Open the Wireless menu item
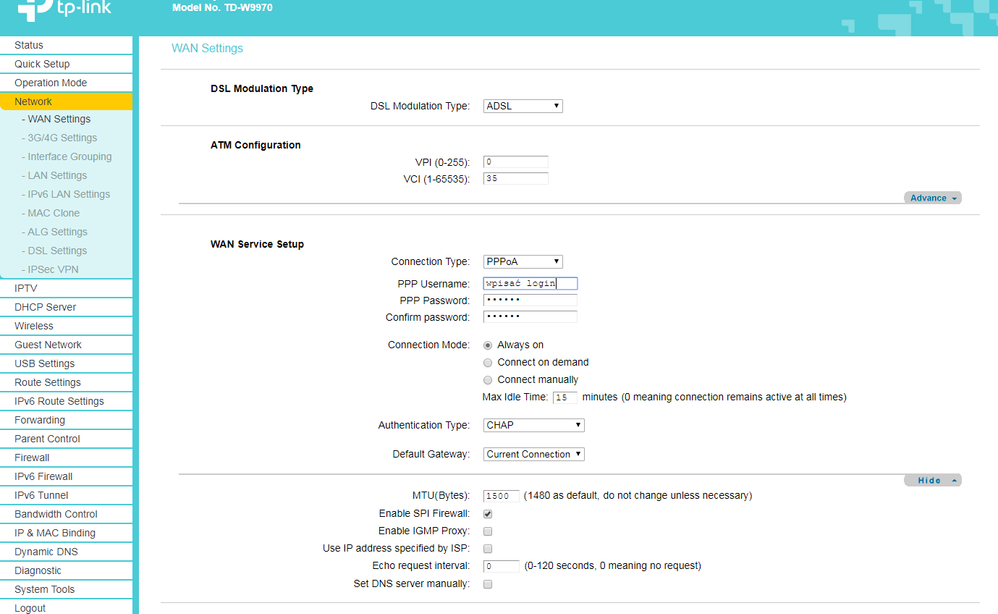The image size is (998, 614). coord(34,326)
